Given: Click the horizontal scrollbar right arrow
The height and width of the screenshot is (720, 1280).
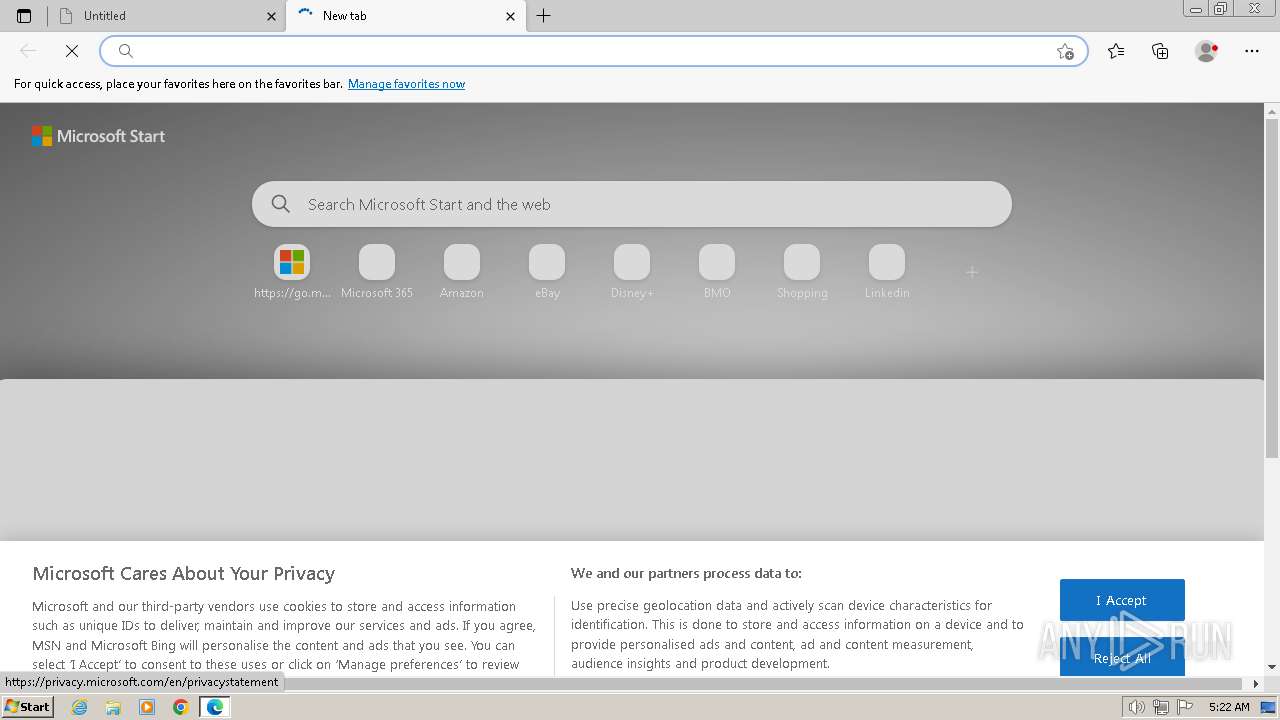Looking at the screenshot, I should 1256,684.
